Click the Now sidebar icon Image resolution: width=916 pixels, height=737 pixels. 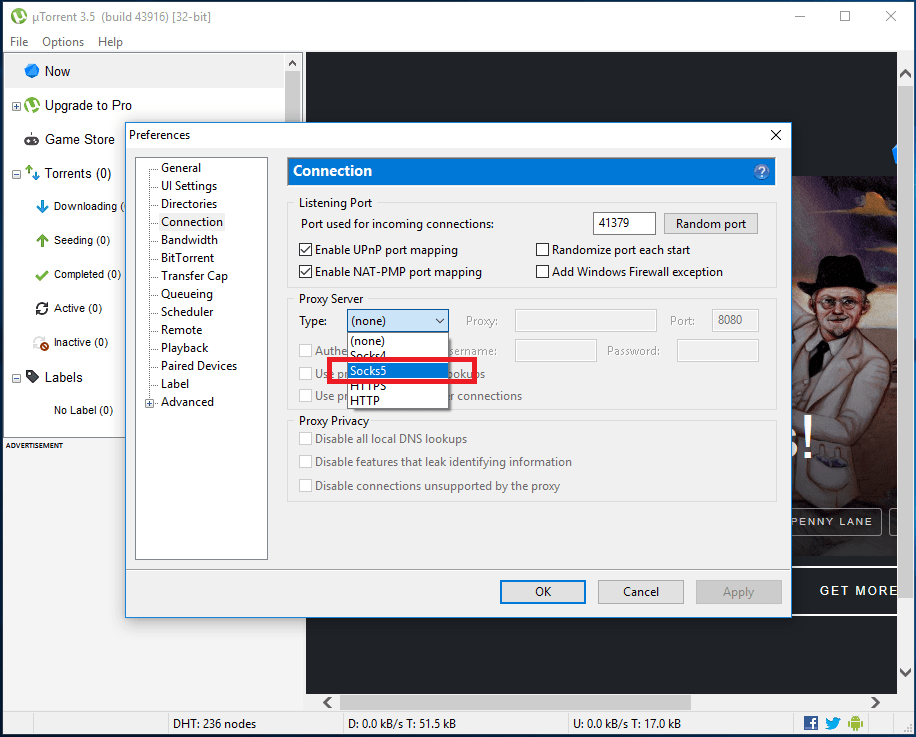coord(32,71)
